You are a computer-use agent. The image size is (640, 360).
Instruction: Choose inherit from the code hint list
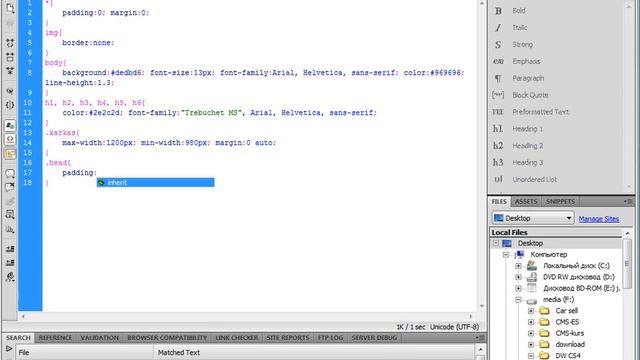(156, 182)
